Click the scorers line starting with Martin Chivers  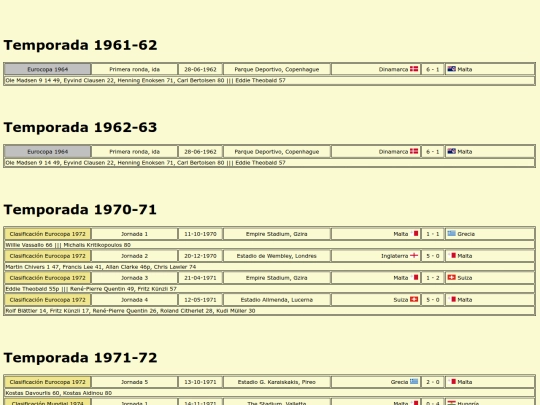click(x=270, y=267)
